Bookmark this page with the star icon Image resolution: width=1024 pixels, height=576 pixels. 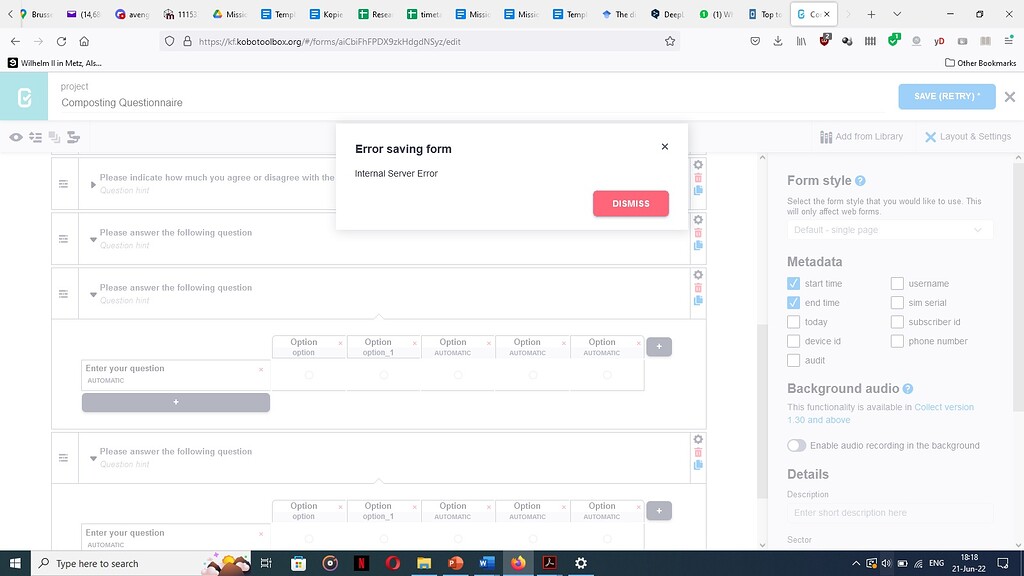click(670, 41)
